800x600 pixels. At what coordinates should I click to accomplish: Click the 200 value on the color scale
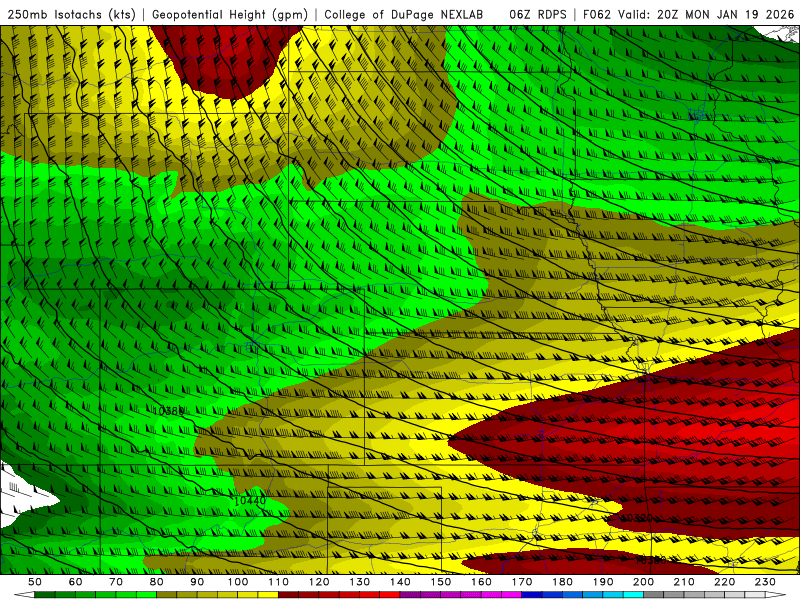pos(643,582)
